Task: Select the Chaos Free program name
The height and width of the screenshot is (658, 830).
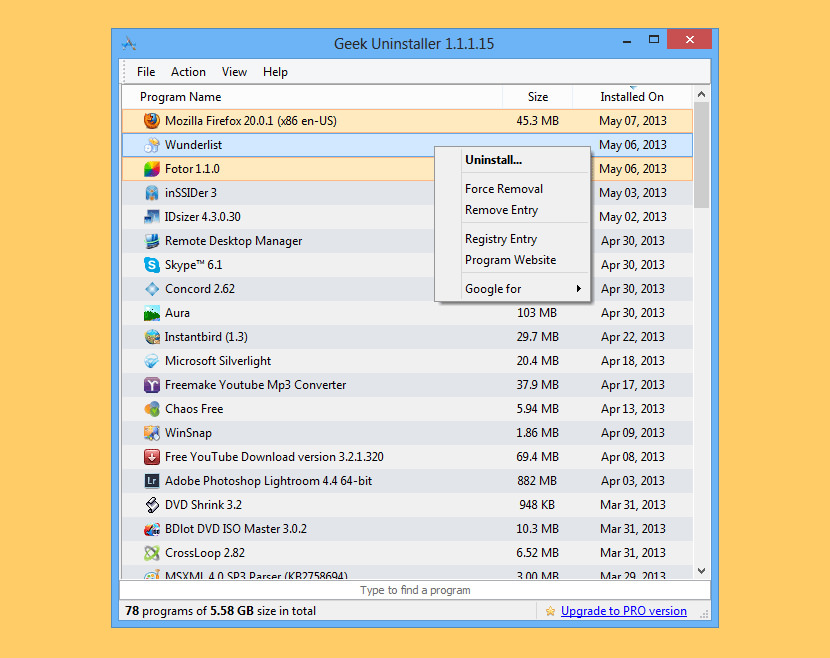Action: [194, 409]
